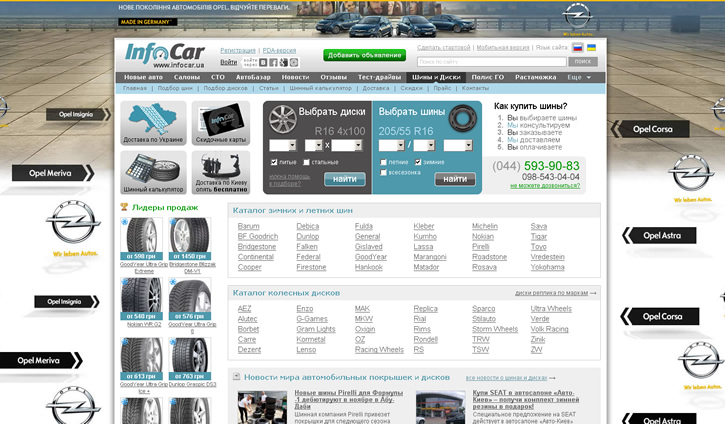Open the Растаможка menu item
725x424 pixels.
(x=535, y=77)
